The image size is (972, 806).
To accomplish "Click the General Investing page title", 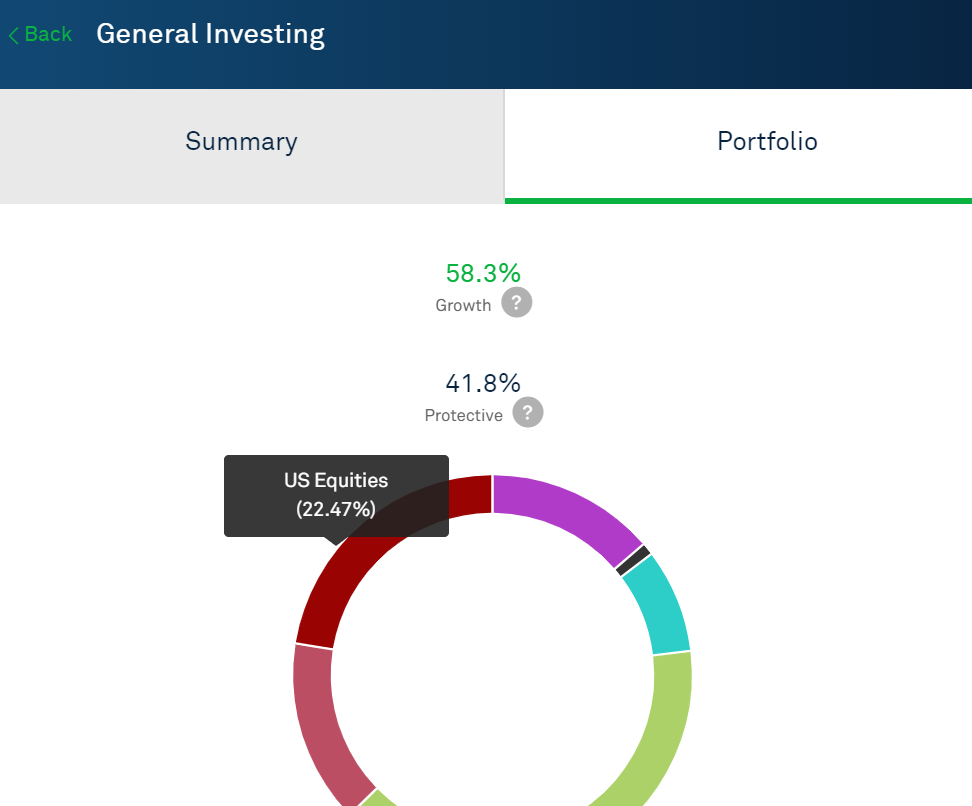I will (x=210, y=35).
